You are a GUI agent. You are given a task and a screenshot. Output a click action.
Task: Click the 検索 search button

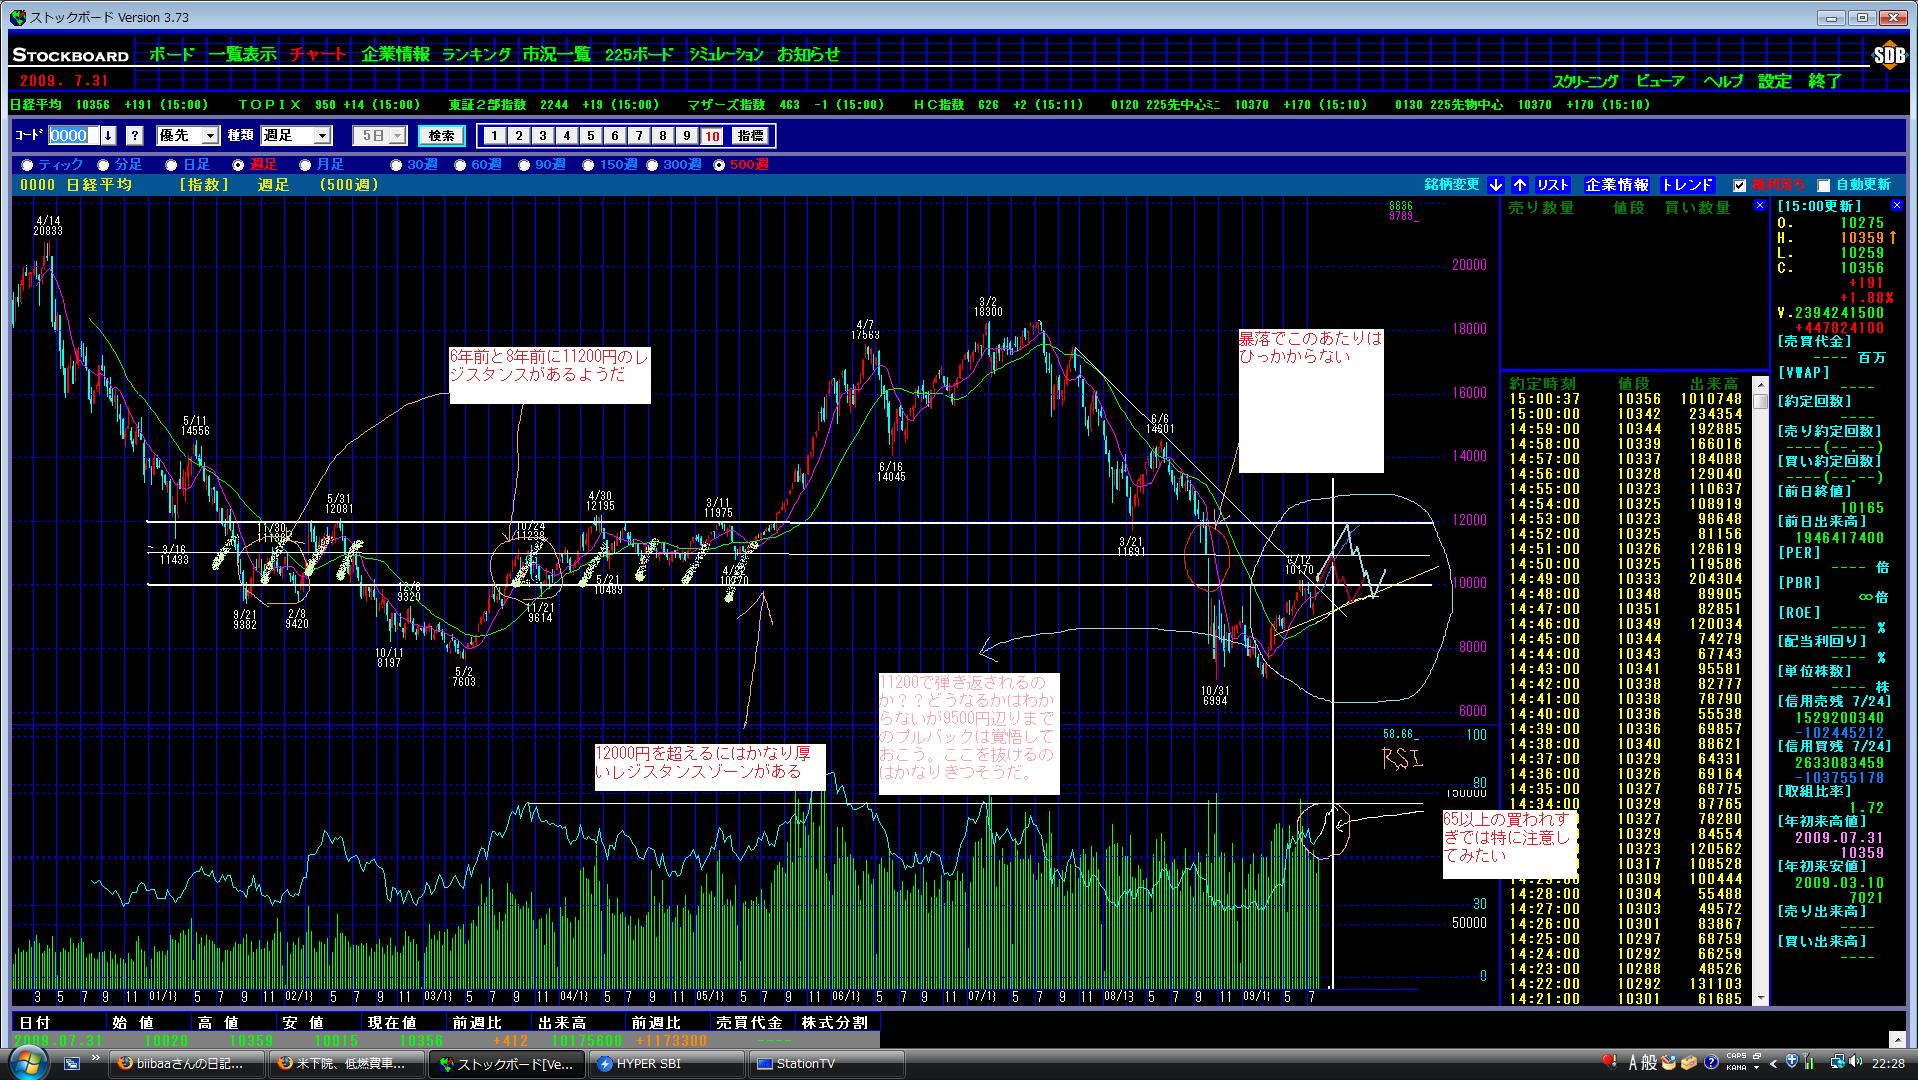click(x=441, y=136)
